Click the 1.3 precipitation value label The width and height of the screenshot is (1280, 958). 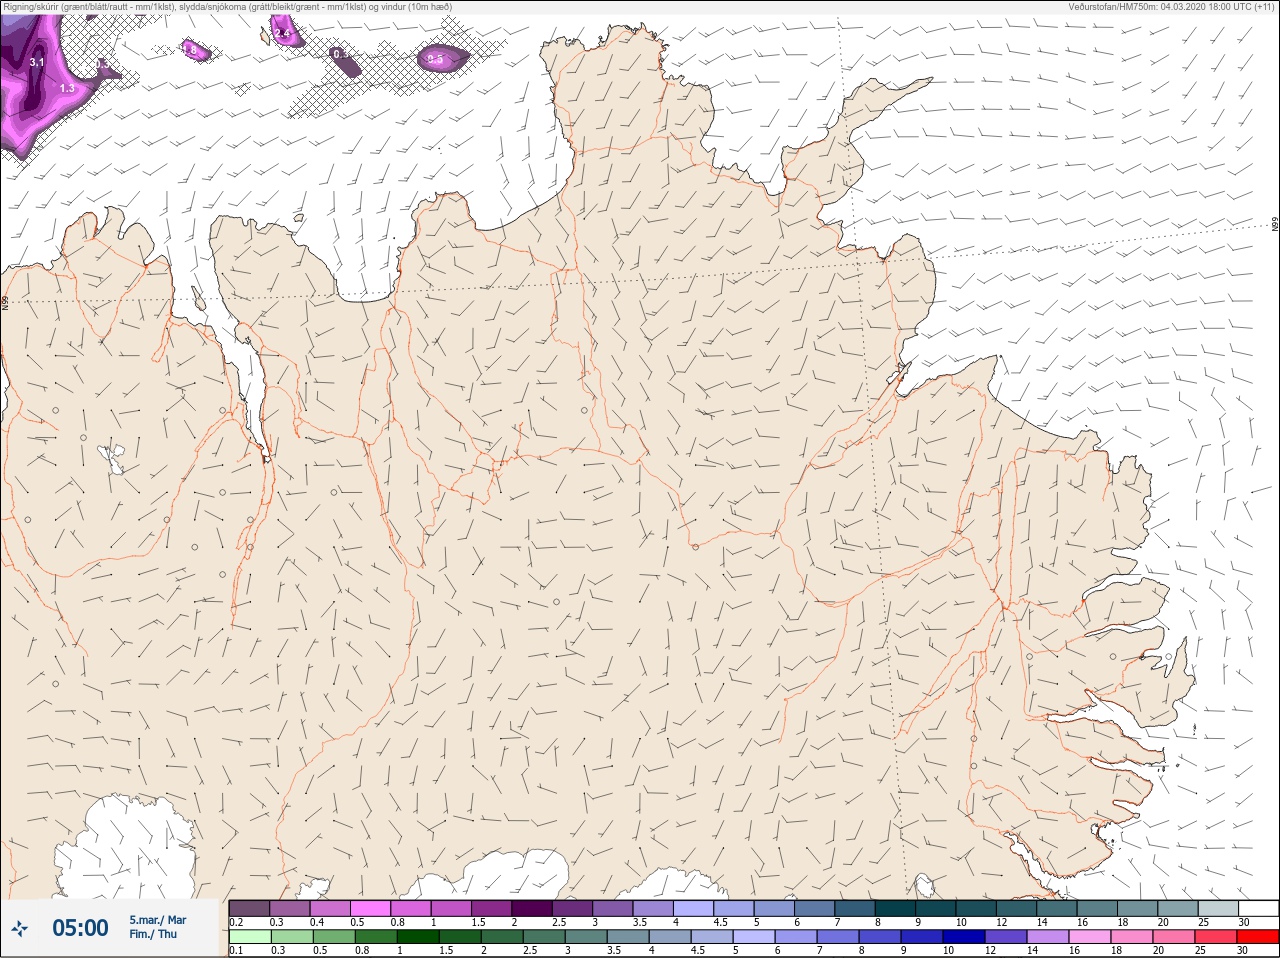[67, 88]
